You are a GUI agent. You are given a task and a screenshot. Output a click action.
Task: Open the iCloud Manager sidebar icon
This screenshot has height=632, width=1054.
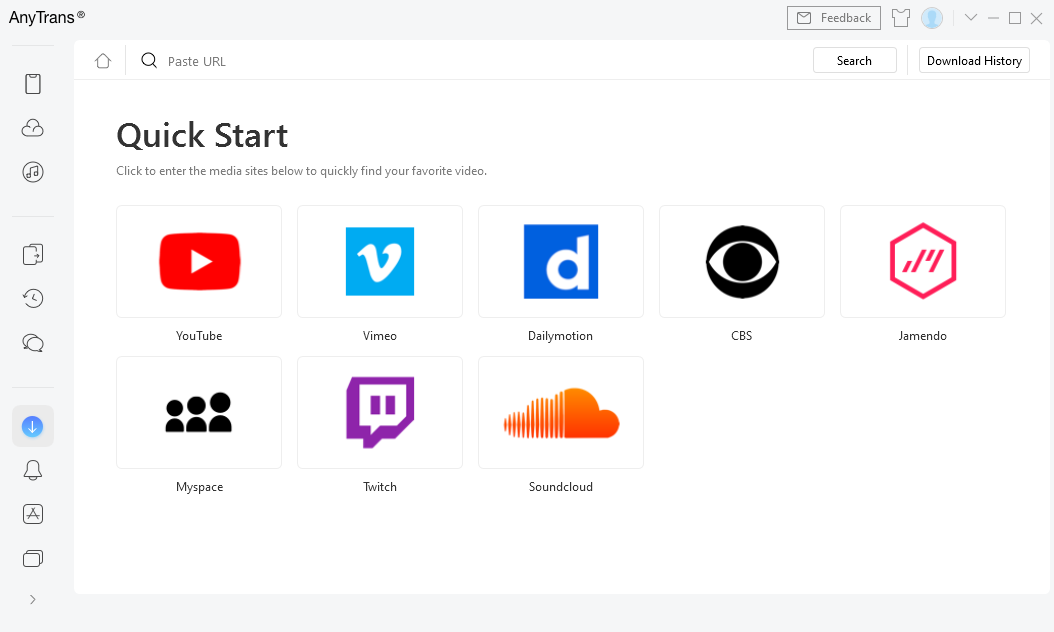click(33, 128)
